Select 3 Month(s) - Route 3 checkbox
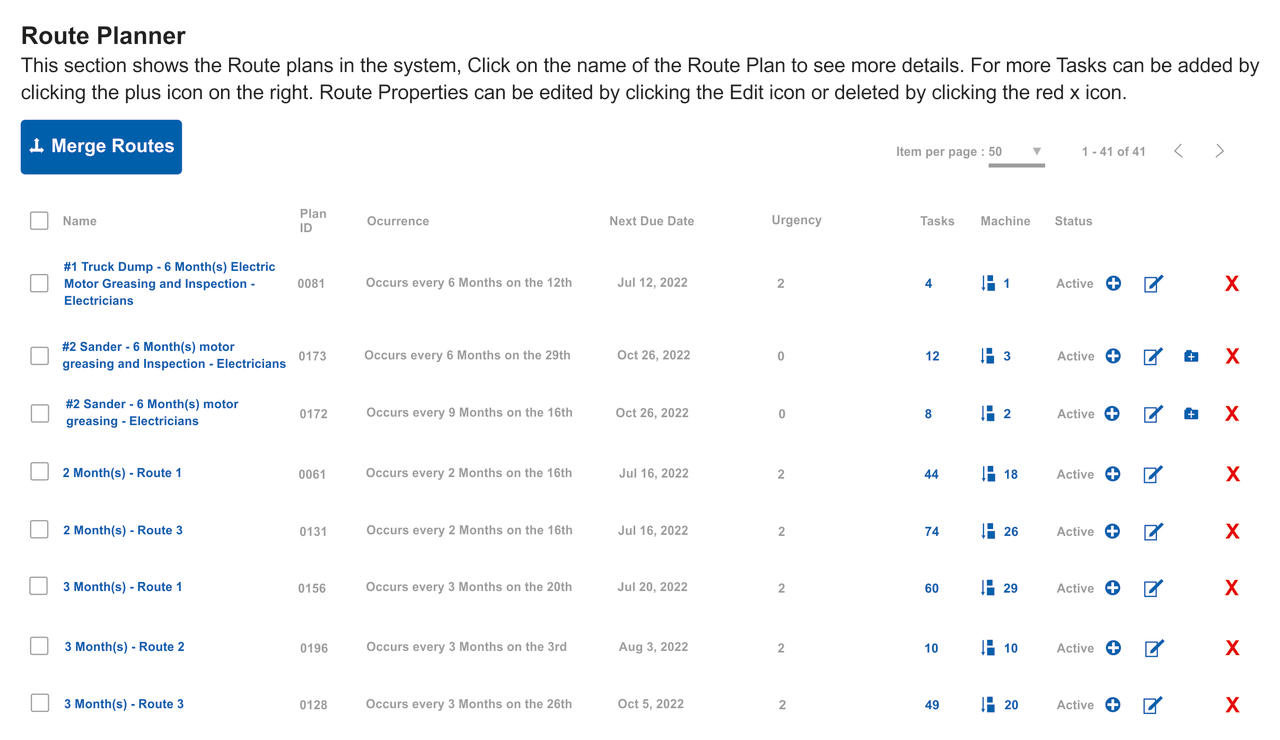 coord(39,703)
